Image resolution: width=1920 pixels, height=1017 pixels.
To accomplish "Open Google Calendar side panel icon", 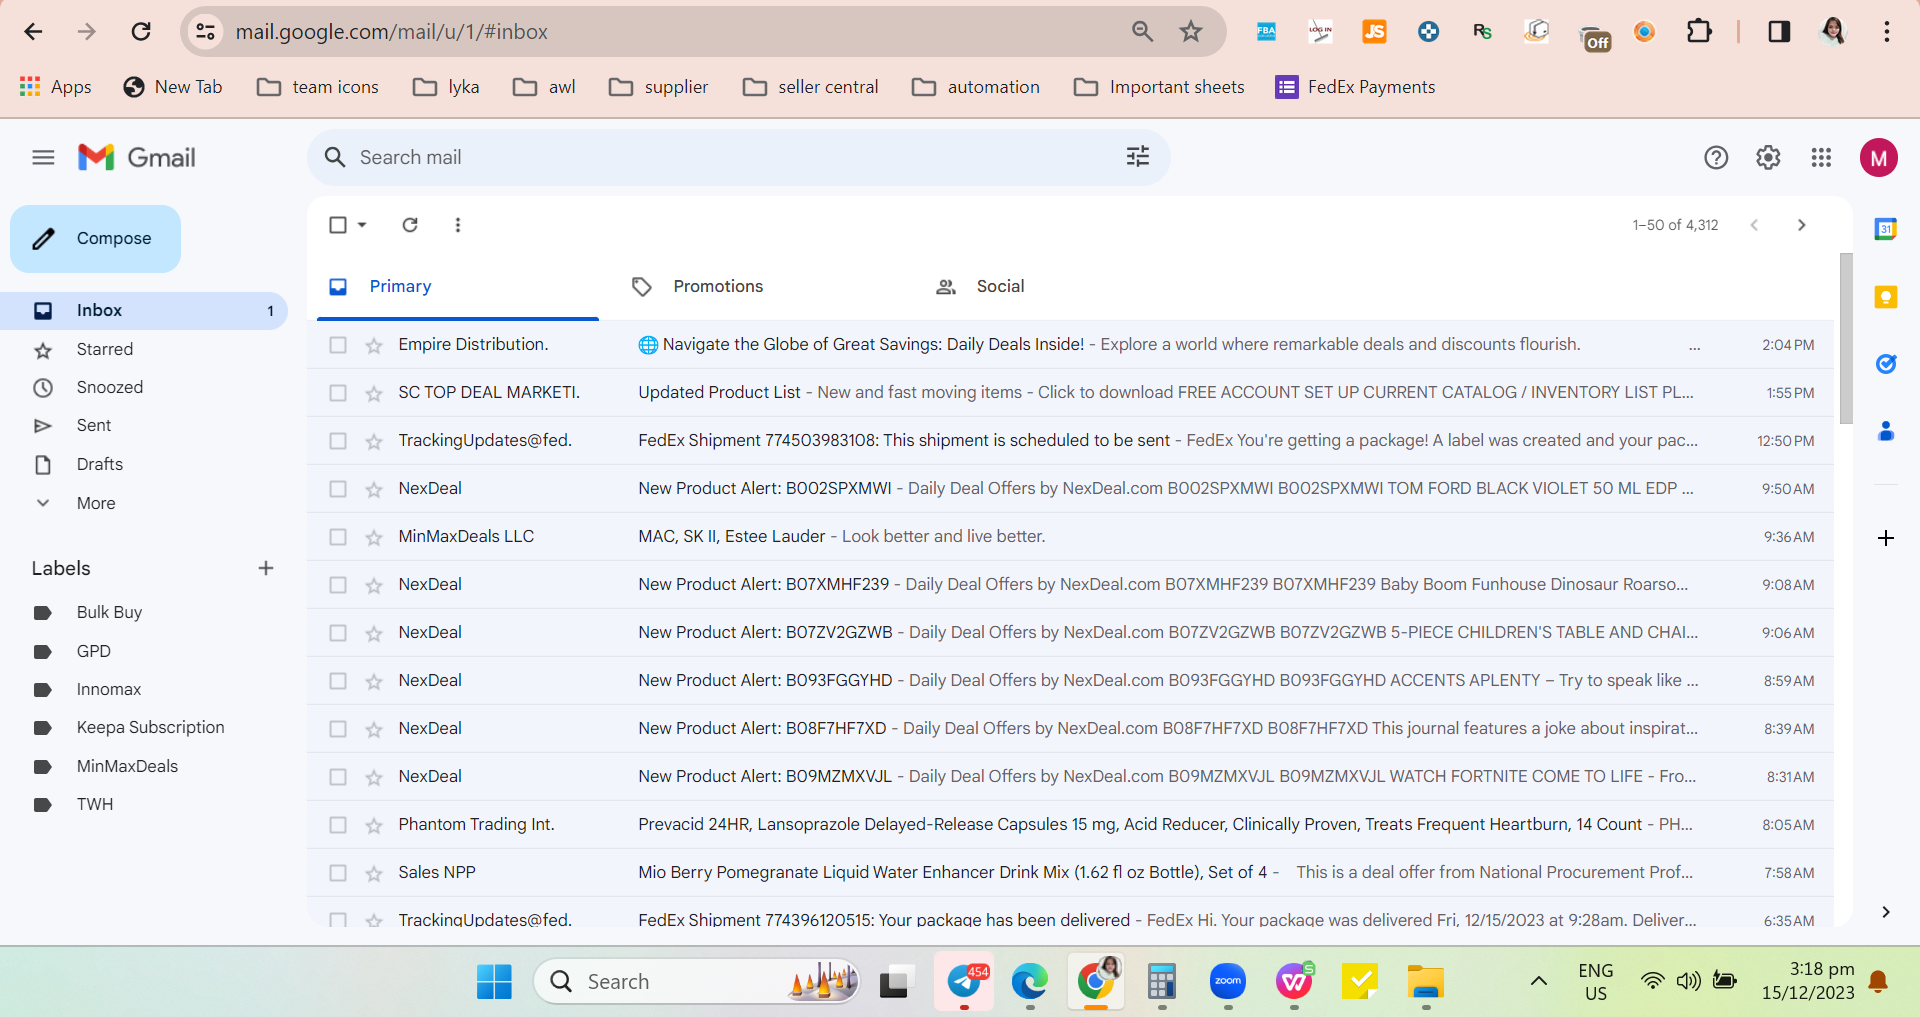I will pyautogui.click(x=1886, y=229).
